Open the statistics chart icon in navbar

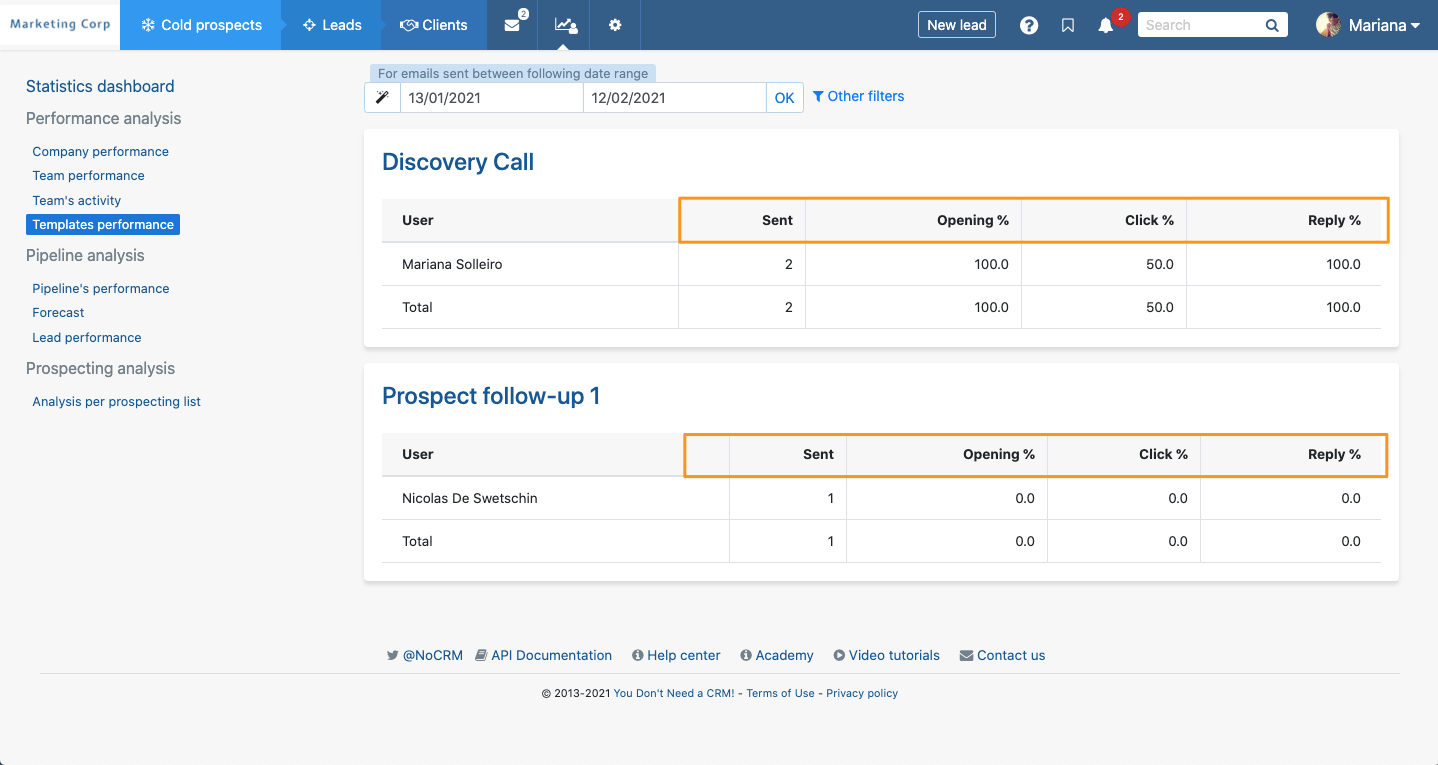[x=565, y=25]
